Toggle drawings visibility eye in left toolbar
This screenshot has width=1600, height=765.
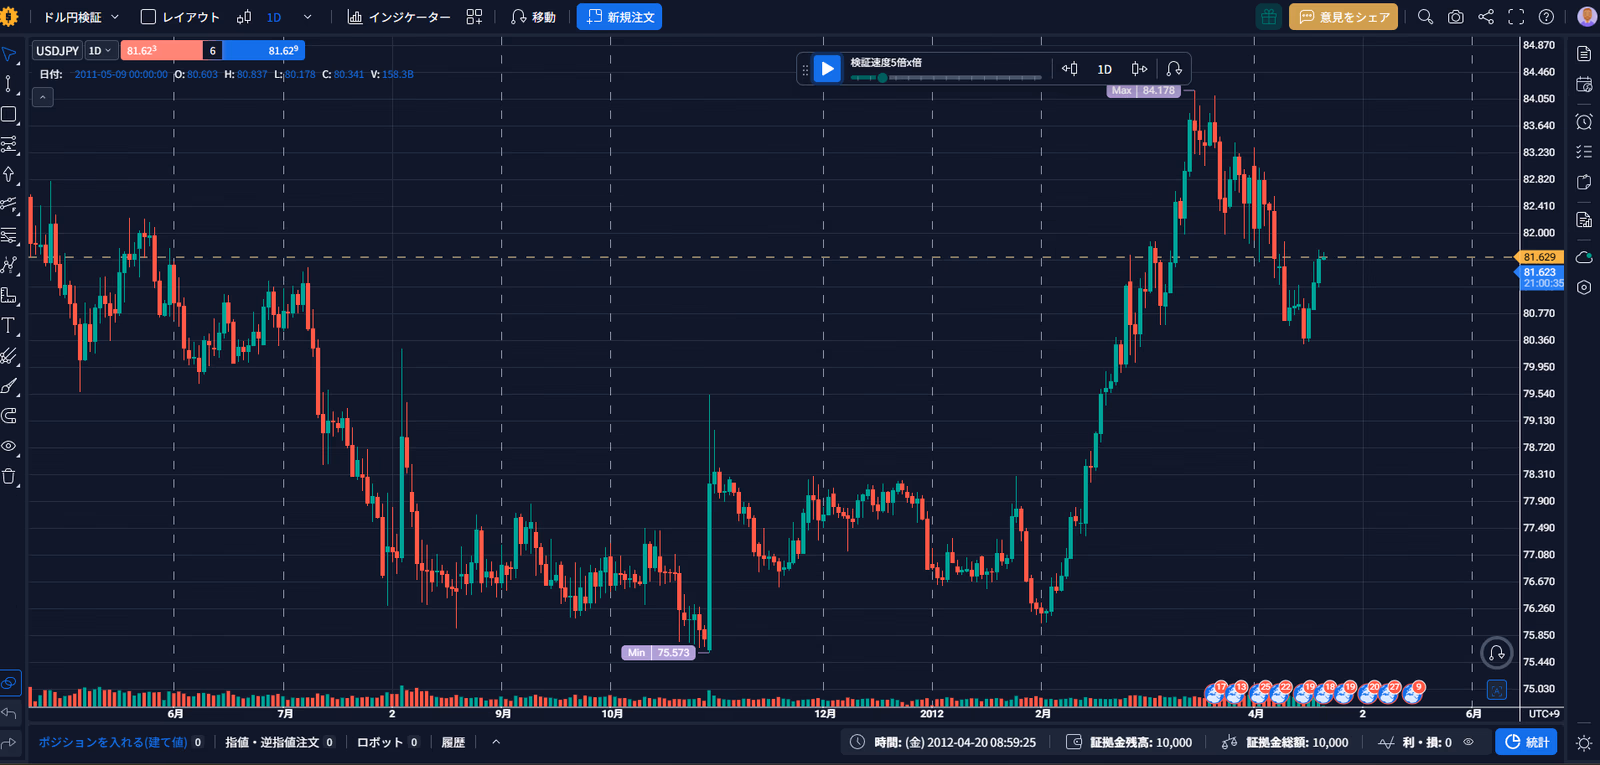click(9, 446)
